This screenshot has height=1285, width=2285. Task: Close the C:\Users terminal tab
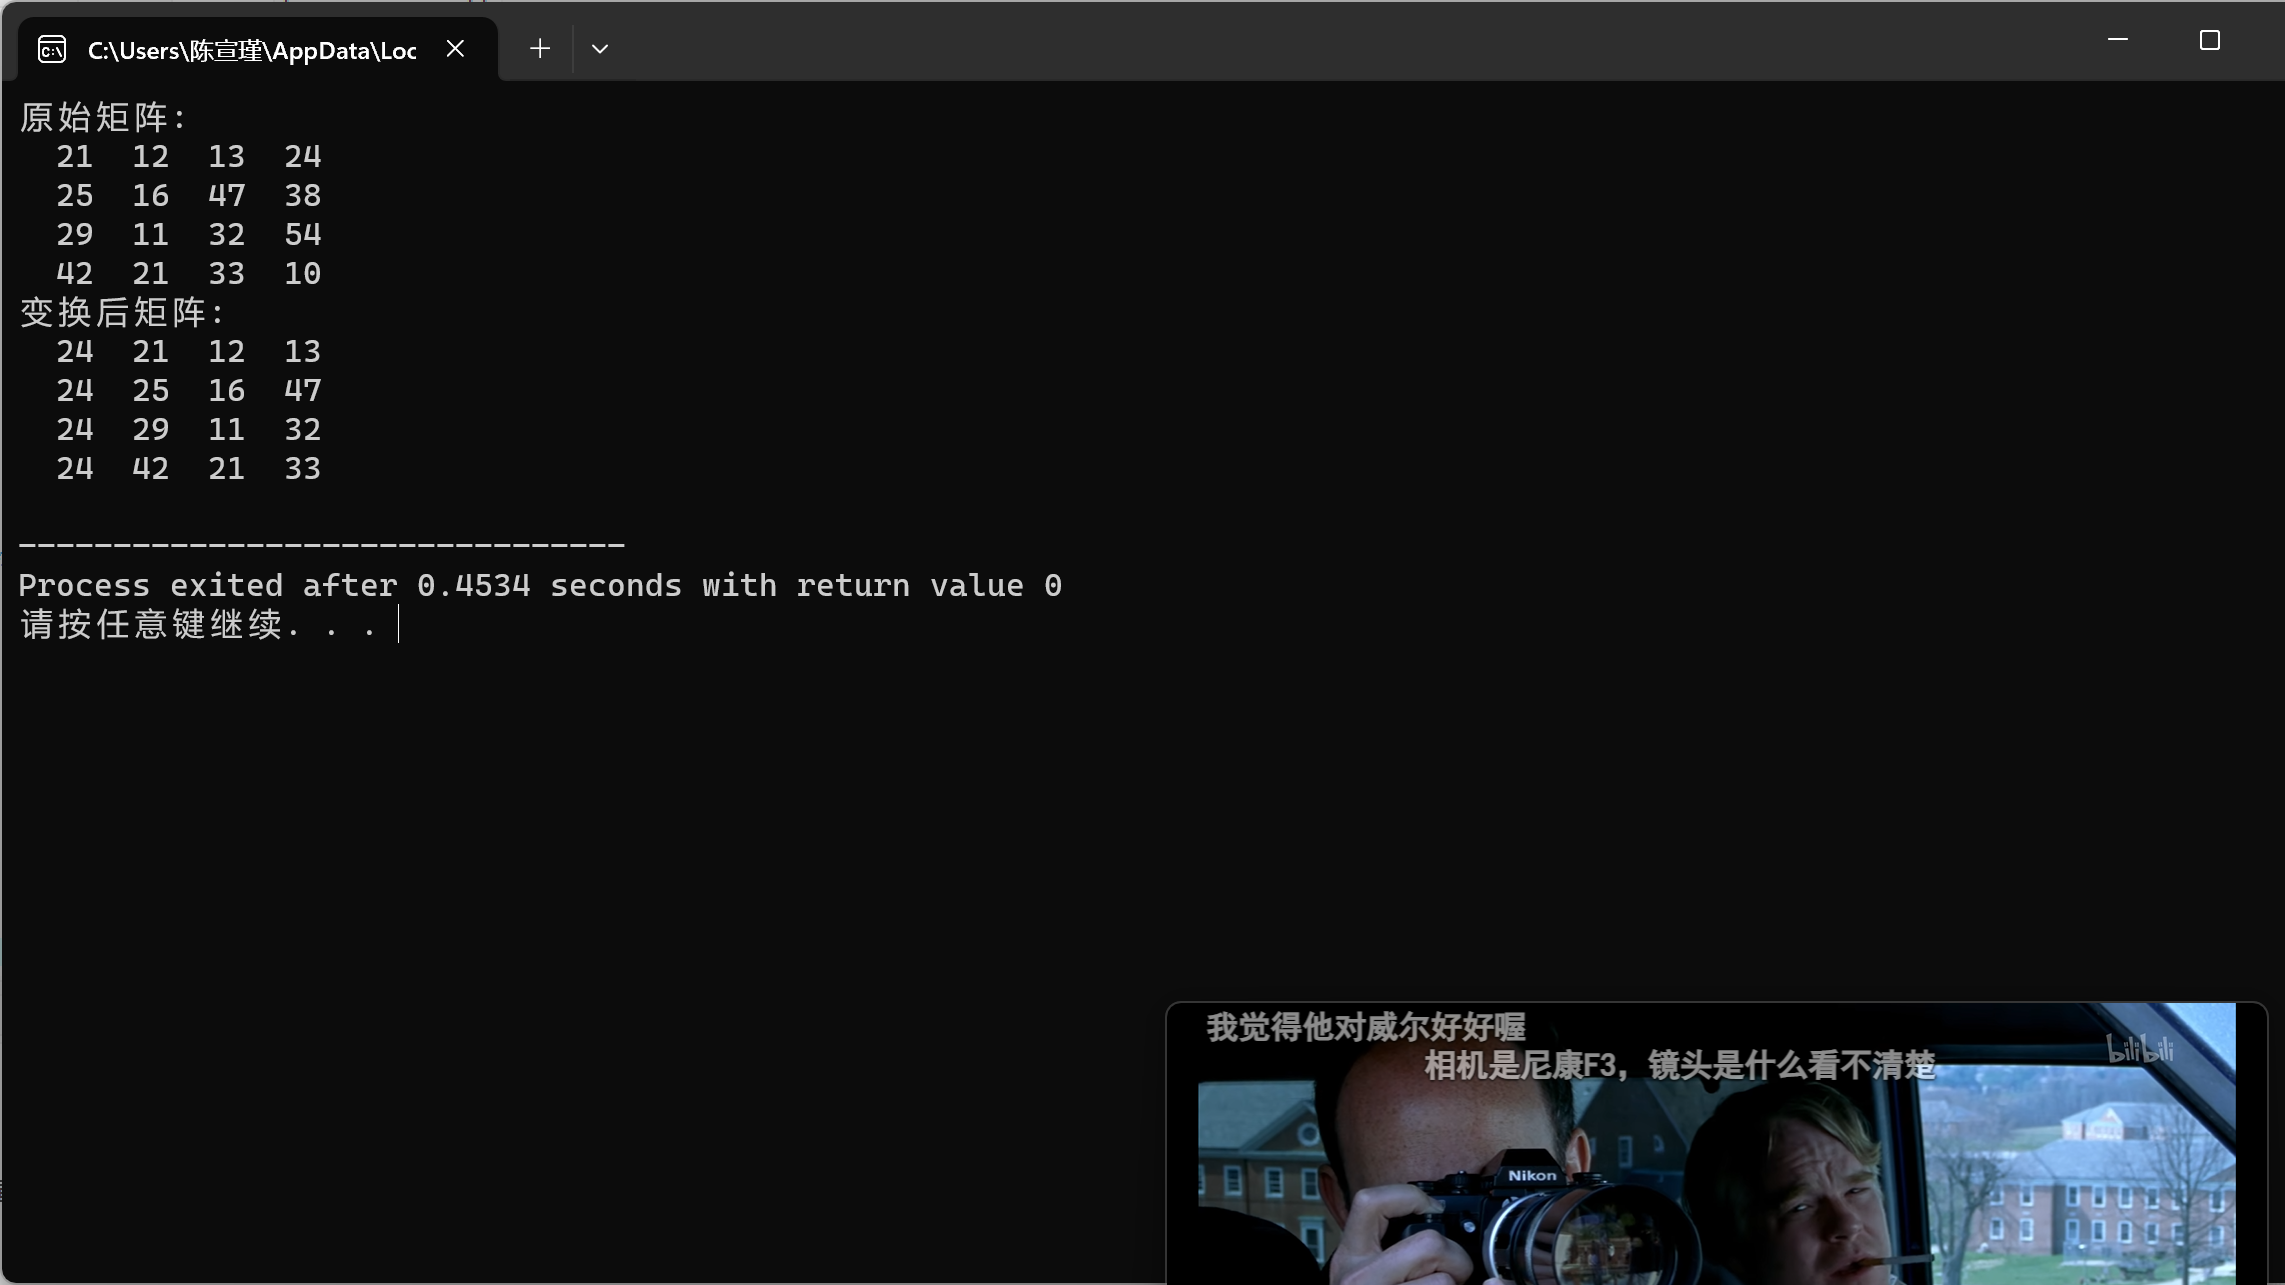455,49
